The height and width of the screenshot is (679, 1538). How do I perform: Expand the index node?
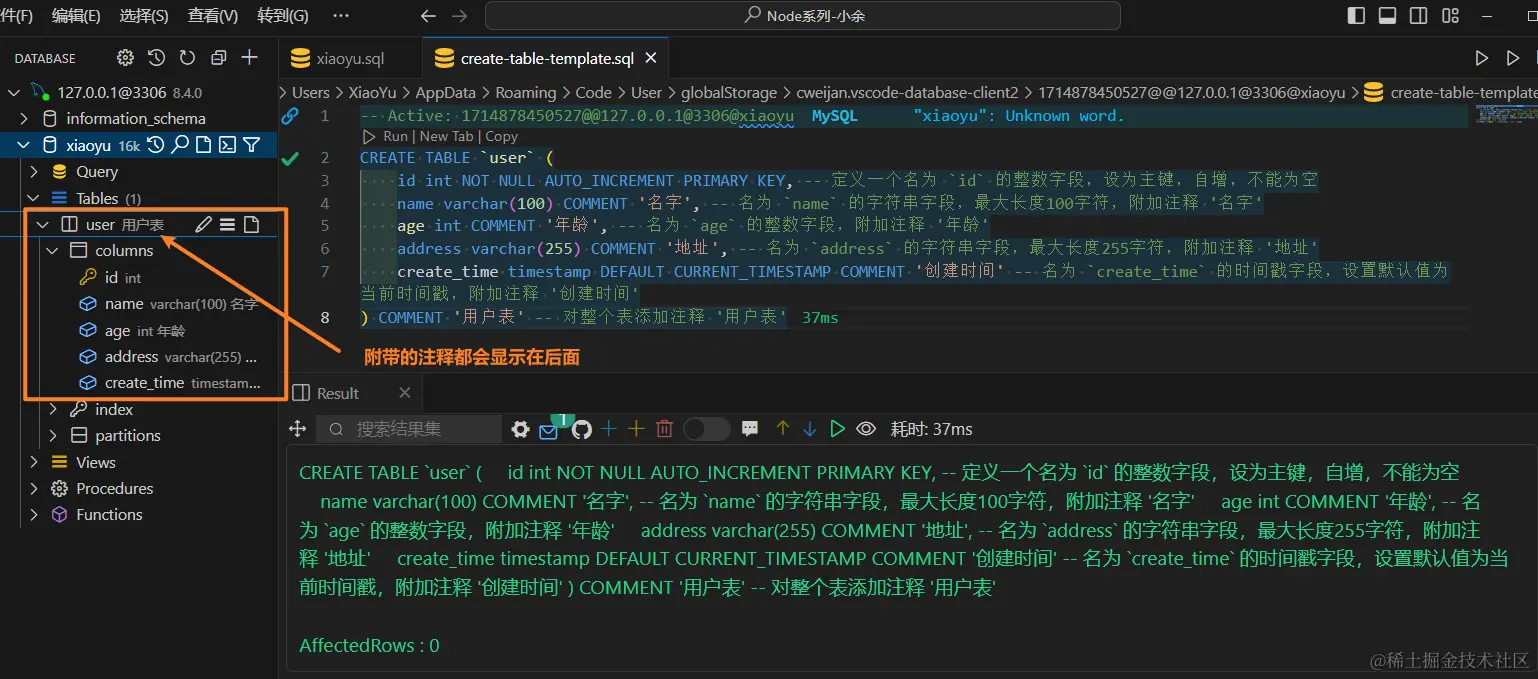[54, 409]
